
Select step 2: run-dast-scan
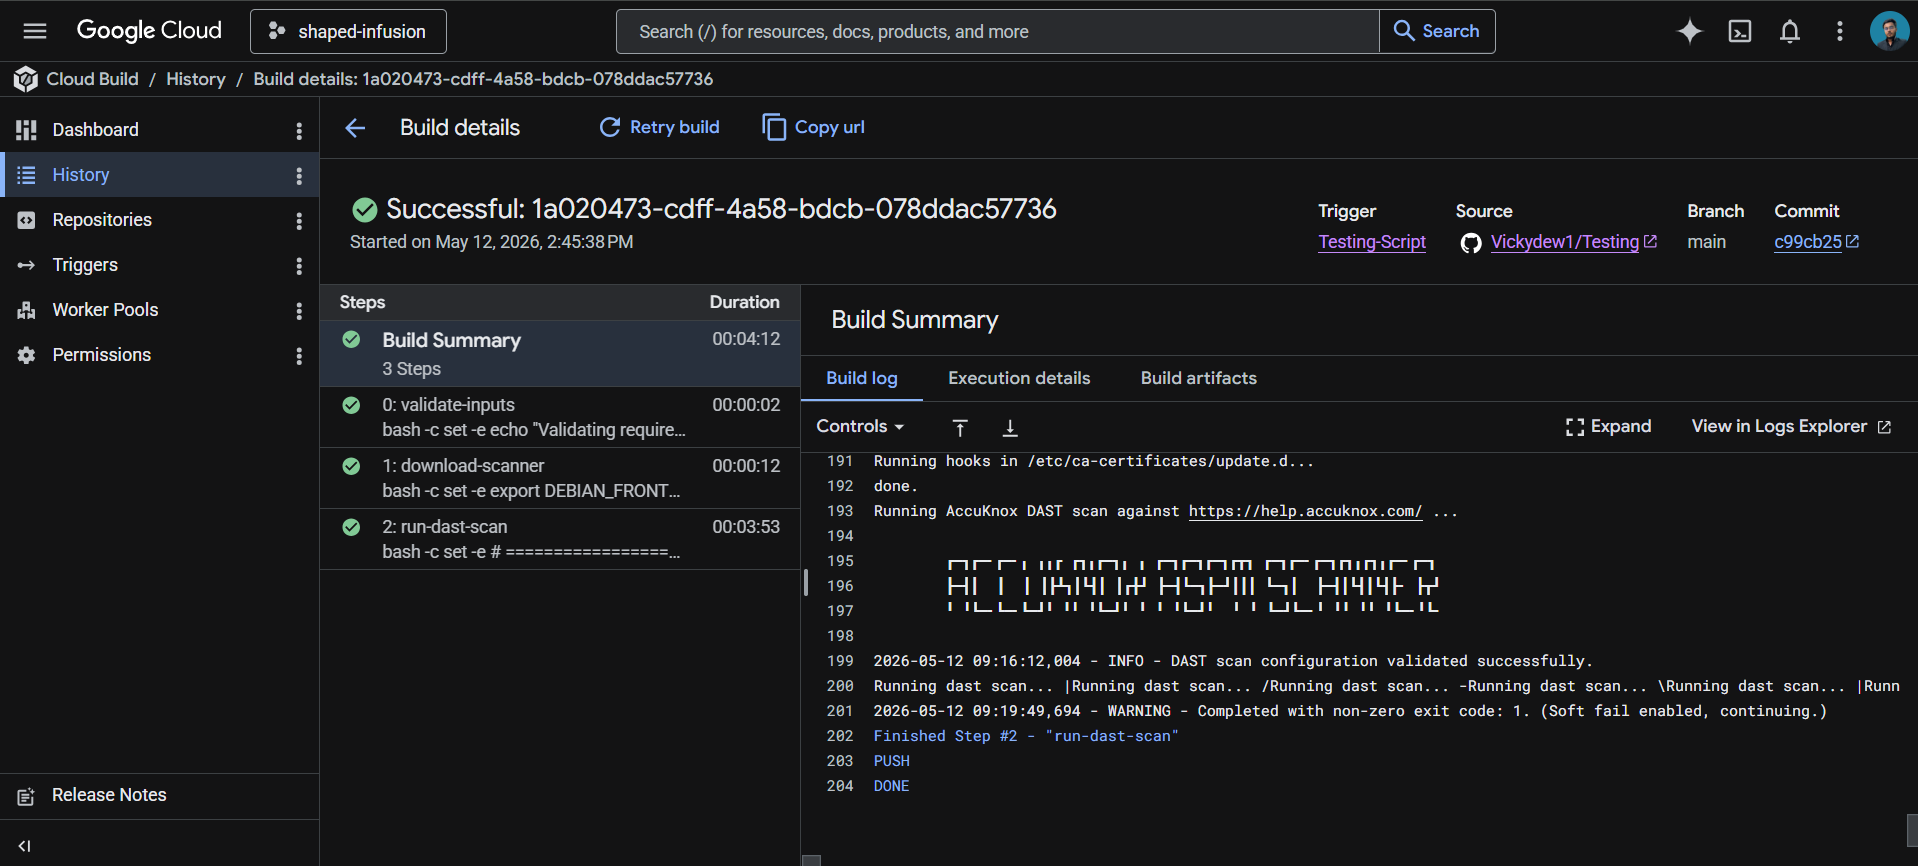[x=560, y=539]
